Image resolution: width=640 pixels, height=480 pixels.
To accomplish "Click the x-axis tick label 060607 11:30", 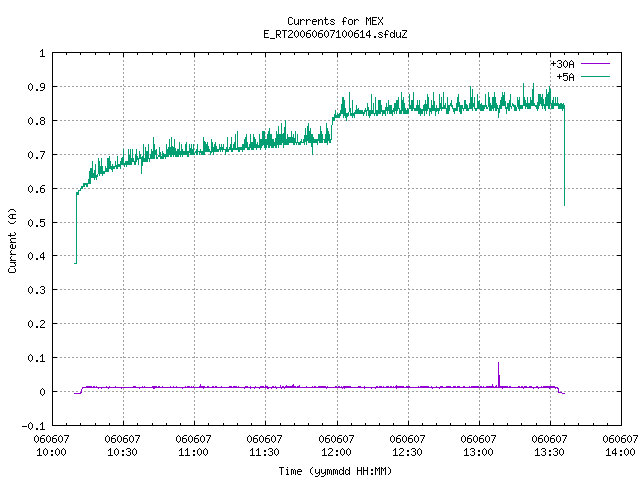I will click(264, 445).
